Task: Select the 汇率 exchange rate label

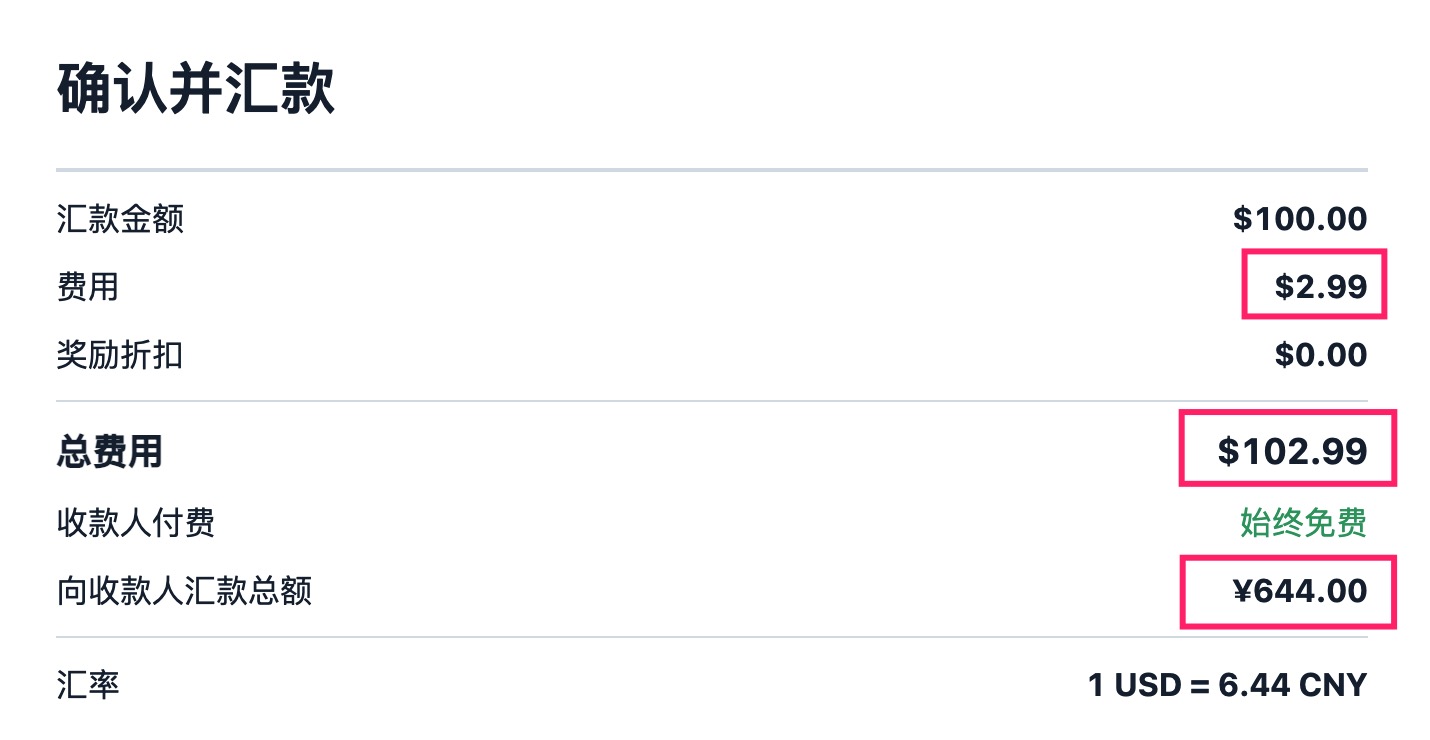Action: point(88,685)
